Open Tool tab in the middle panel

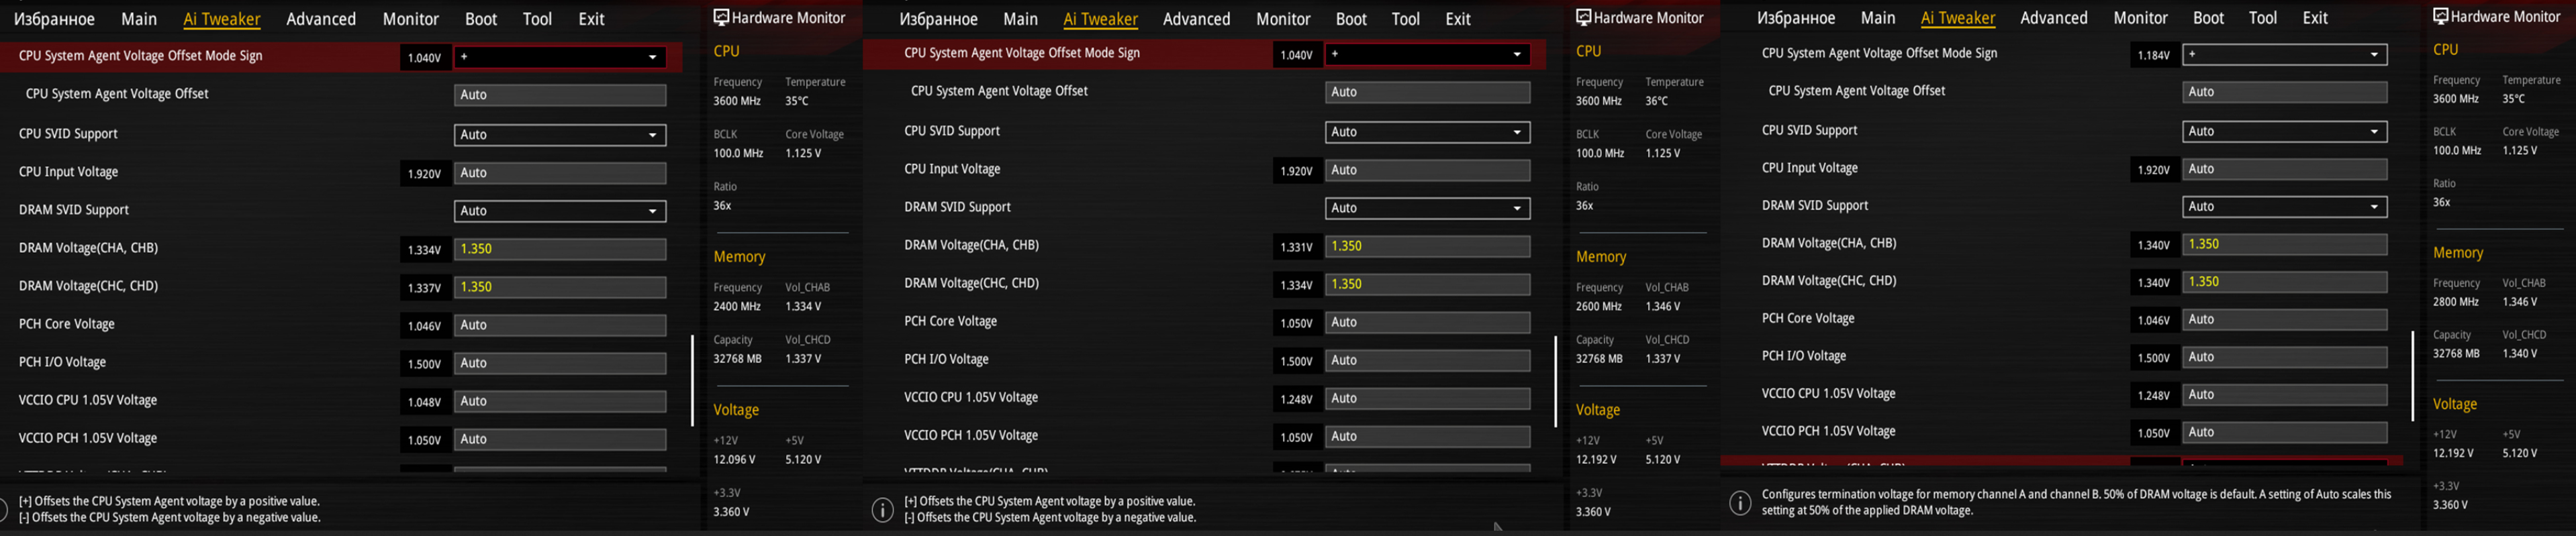pyautogui.click(x=1406, y=19)
